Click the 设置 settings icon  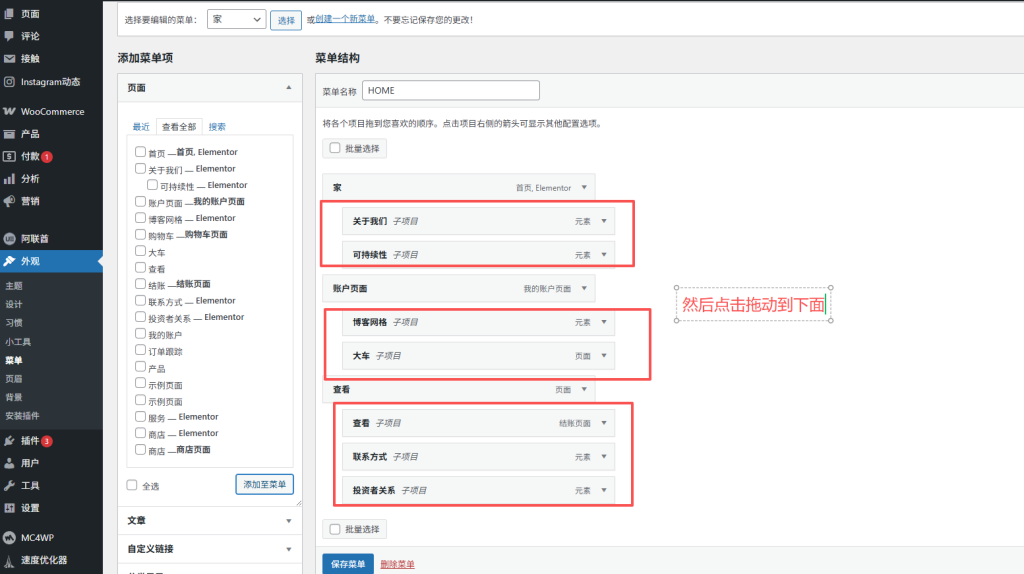[x=9, y=507]
